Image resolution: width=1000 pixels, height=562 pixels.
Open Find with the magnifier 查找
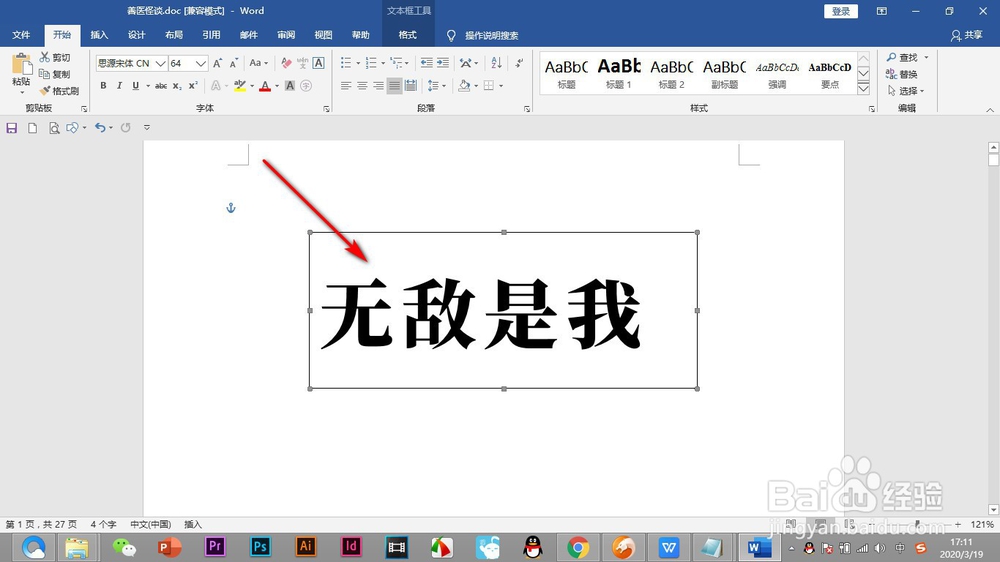(902, 57)
